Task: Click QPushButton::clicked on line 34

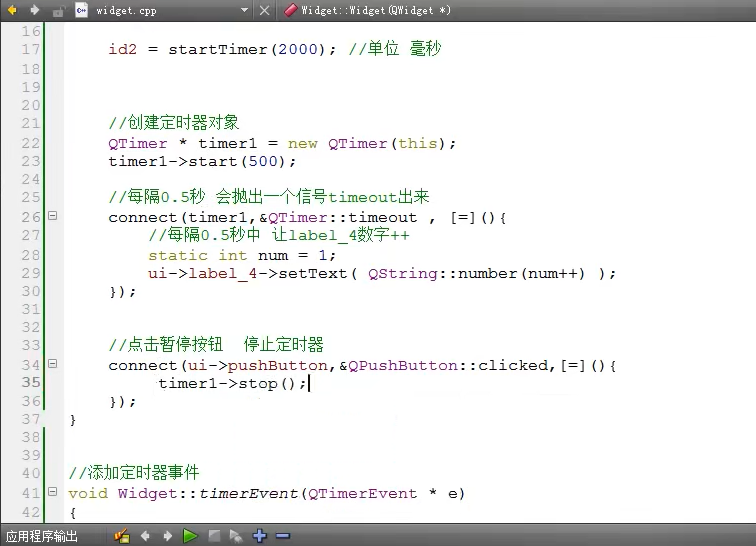Action: point(448,366)
